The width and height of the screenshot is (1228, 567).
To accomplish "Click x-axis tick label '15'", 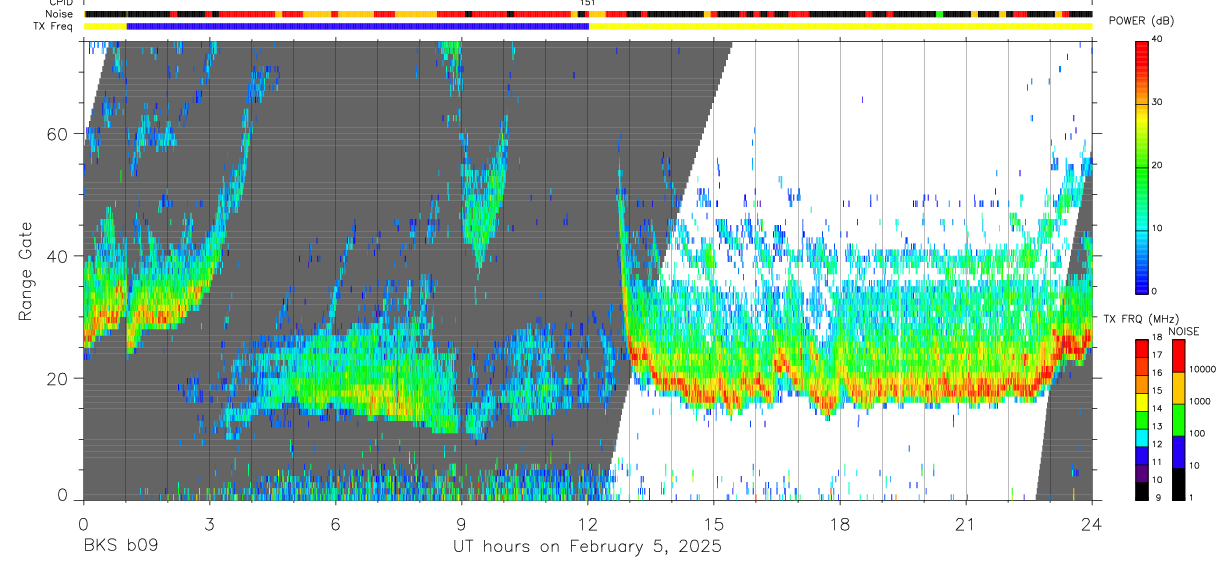I will pos(714,523).
